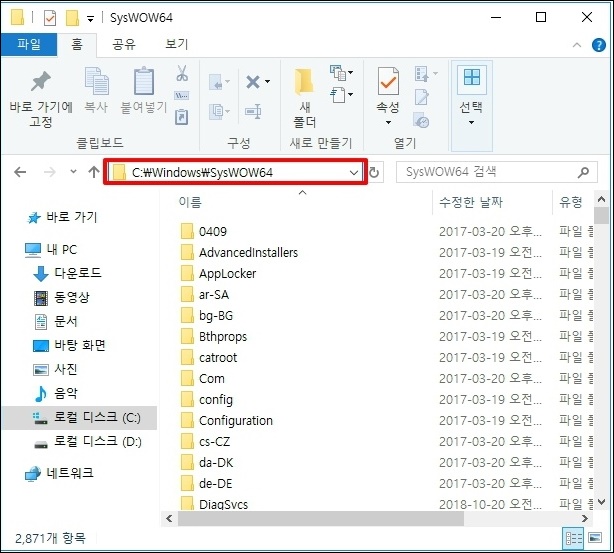This screenshot has width=614, height=553.
Task: Sort by 유형 column header
Action: click(573, 202)
